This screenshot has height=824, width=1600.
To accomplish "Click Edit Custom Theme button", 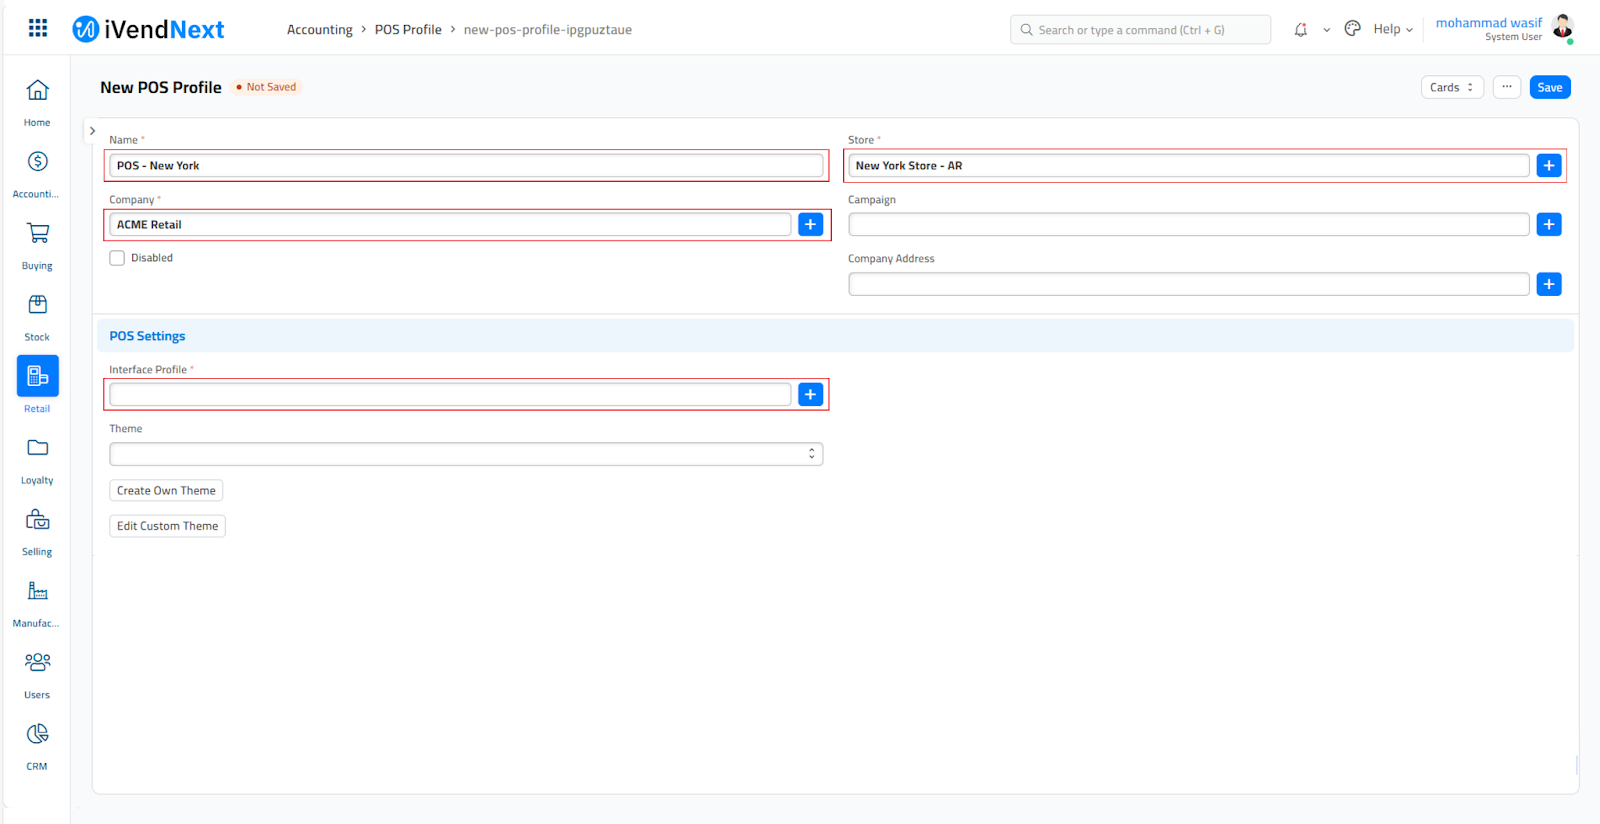I will pyautogui.click(x=167, y=526).
